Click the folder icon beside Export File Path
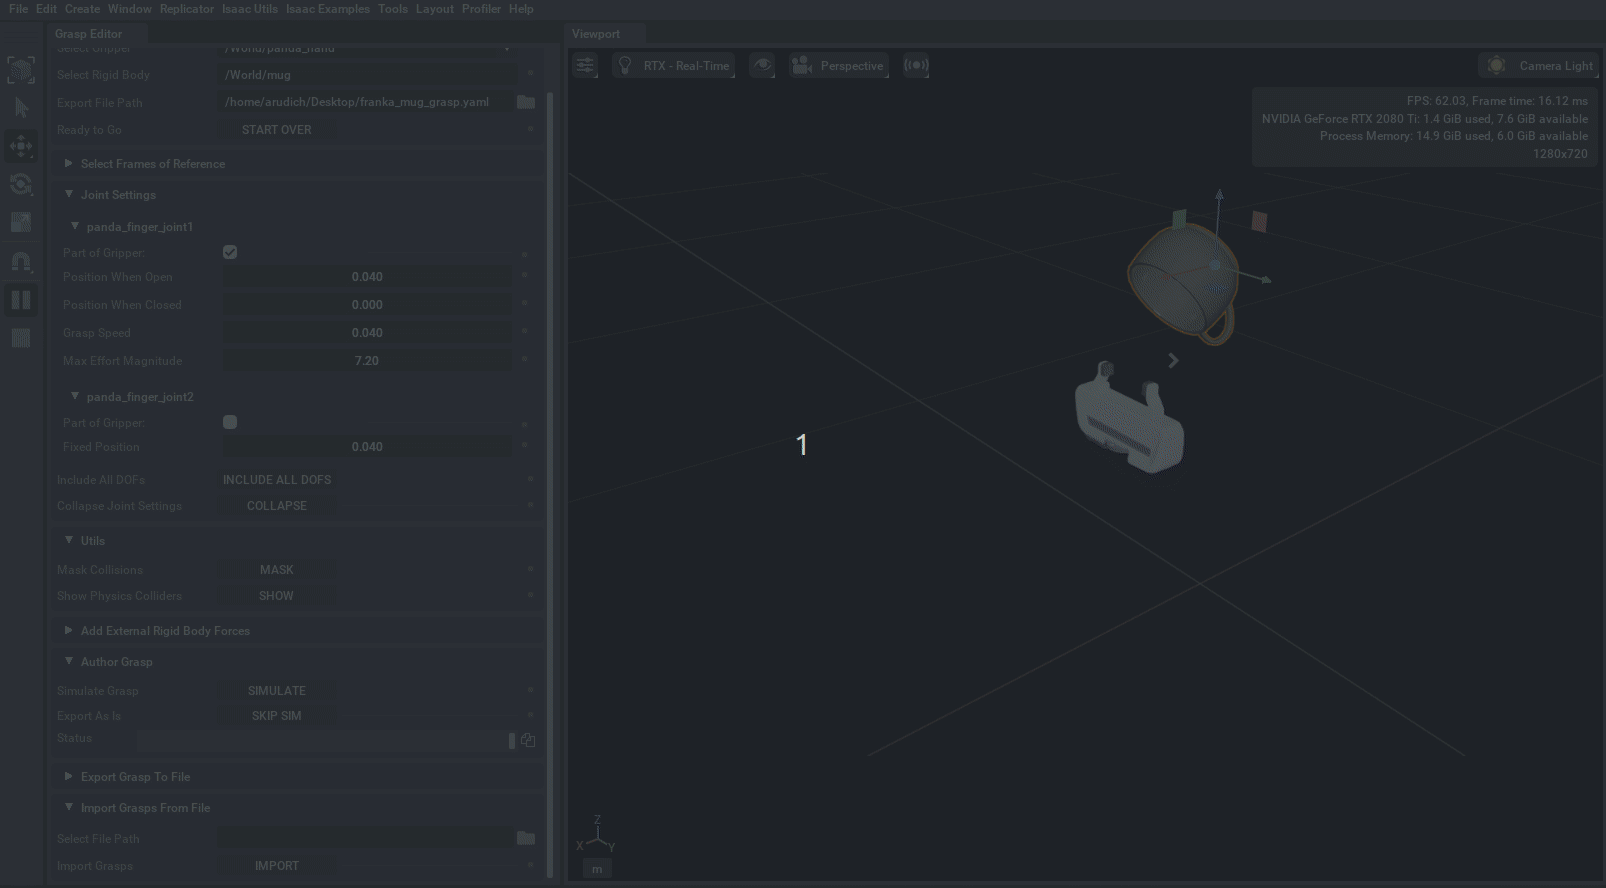 tap(526, 102)
